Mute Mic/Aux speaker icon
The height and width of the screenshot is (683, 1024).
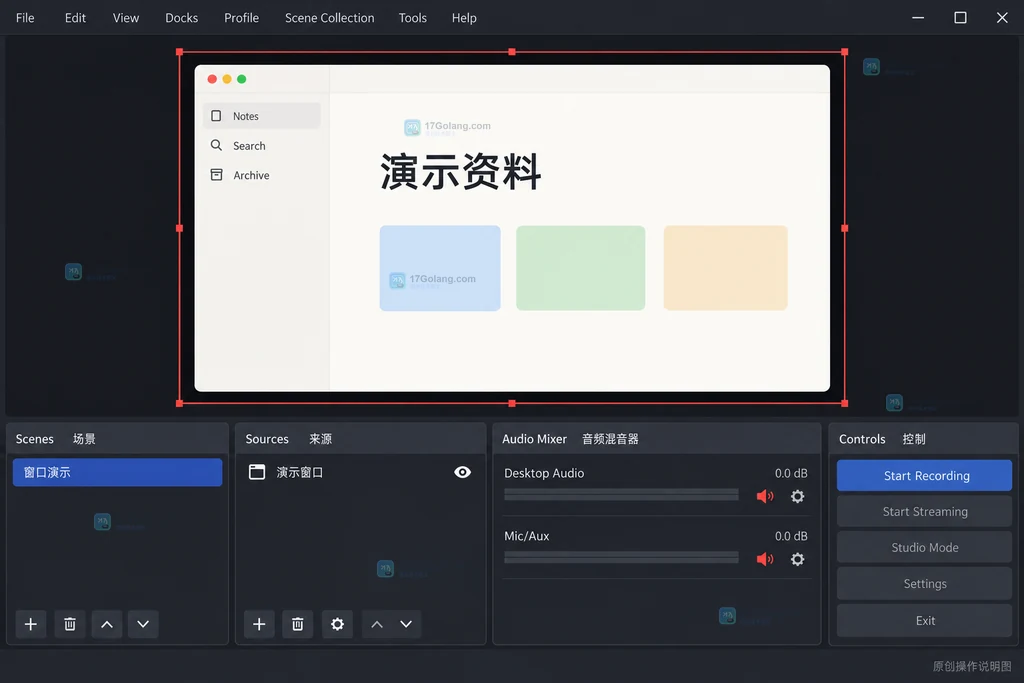(765, 559)
